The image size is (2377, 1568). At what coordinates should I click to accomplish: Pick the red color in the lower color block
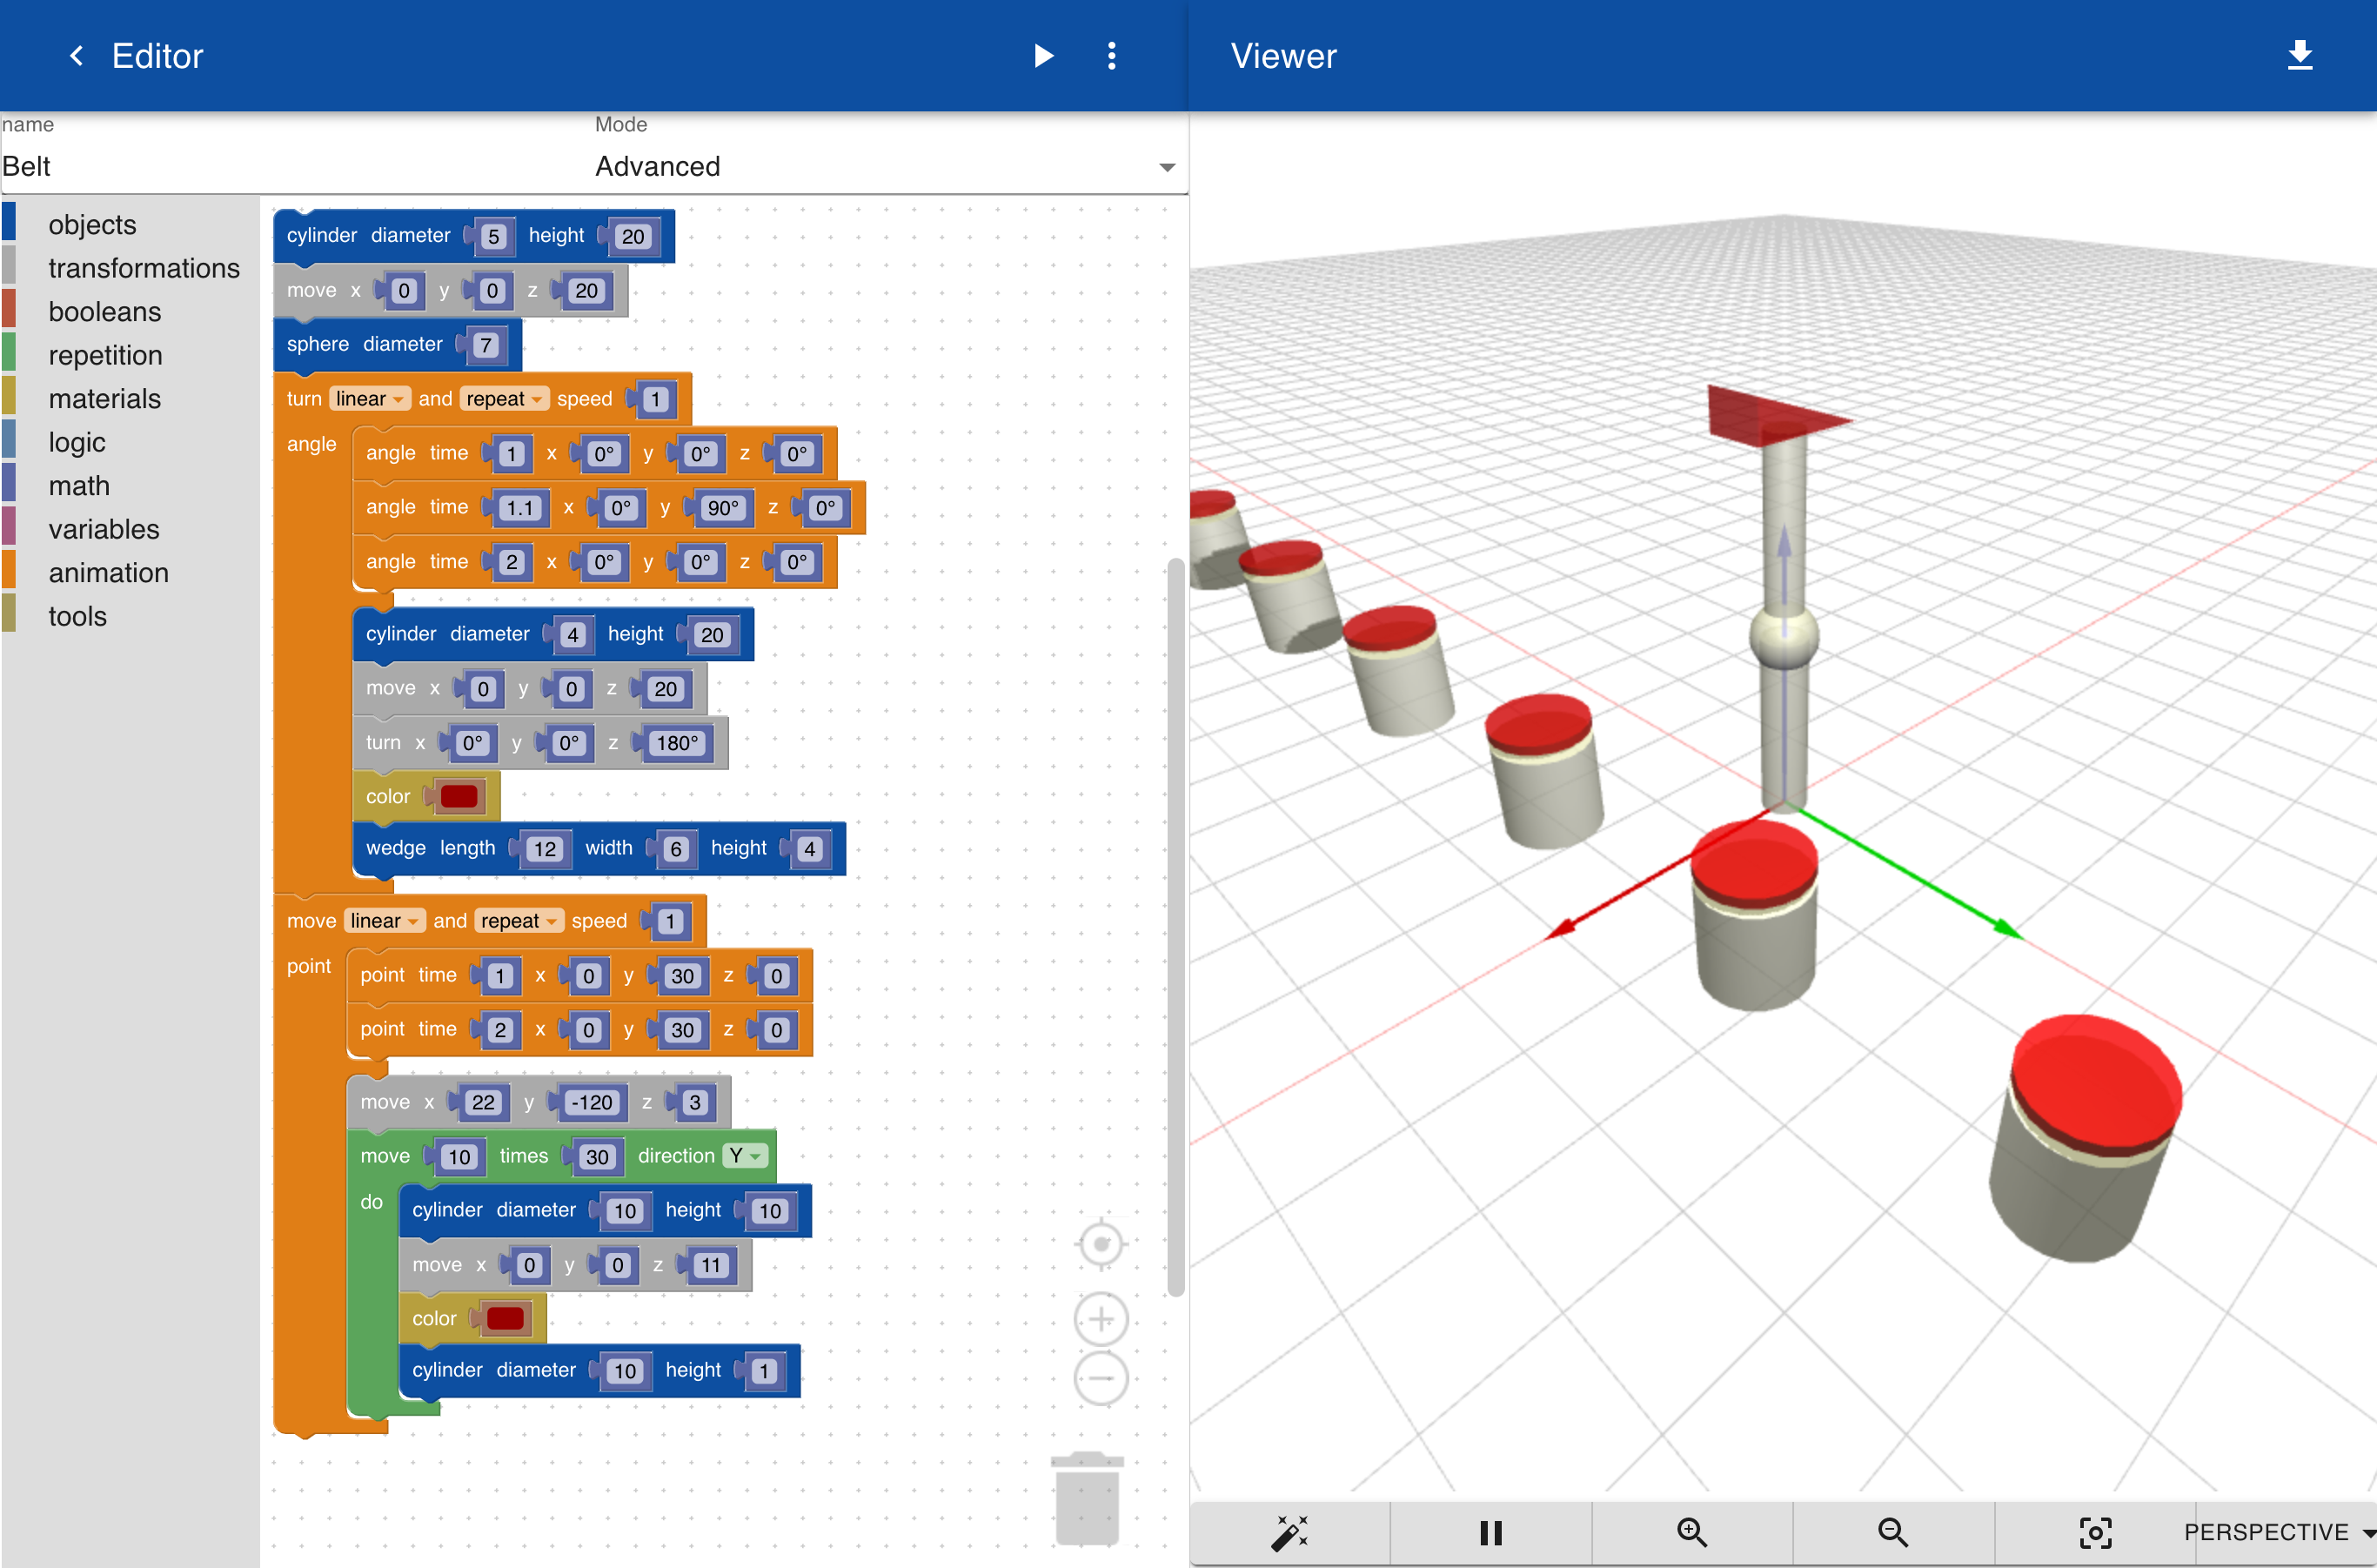pyautogui.click(x=505, y=1319)
